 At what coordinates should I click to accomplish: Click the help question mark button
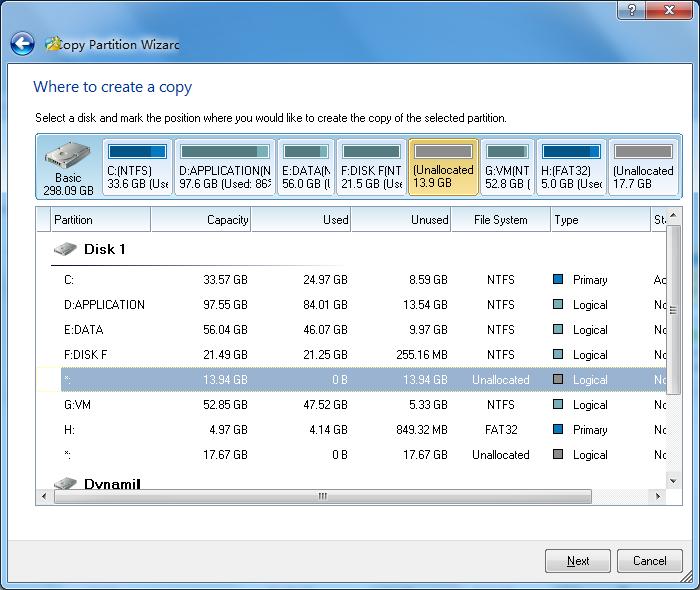click(x=632, y=10)
